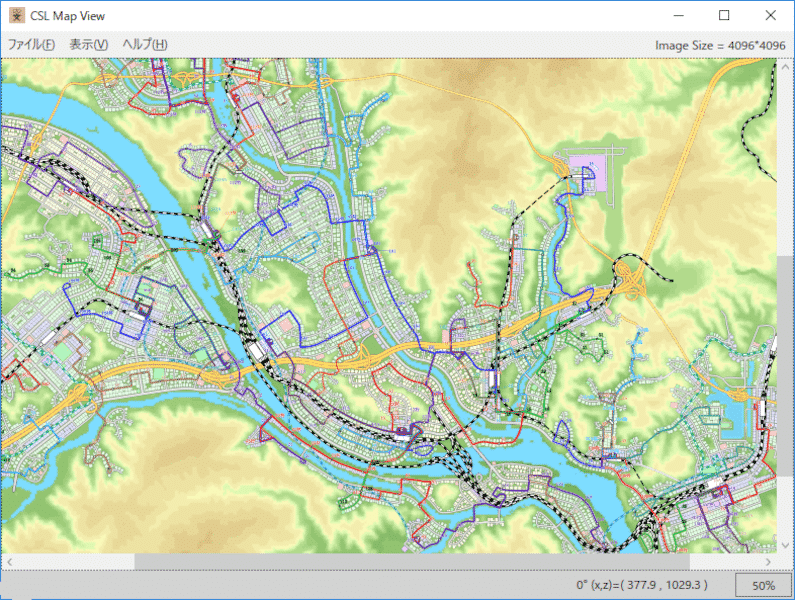The width and height of the screenshot is (795, 600).
Task: Click the vertical scrollbar thumb
Action: [x=786, y=400]
